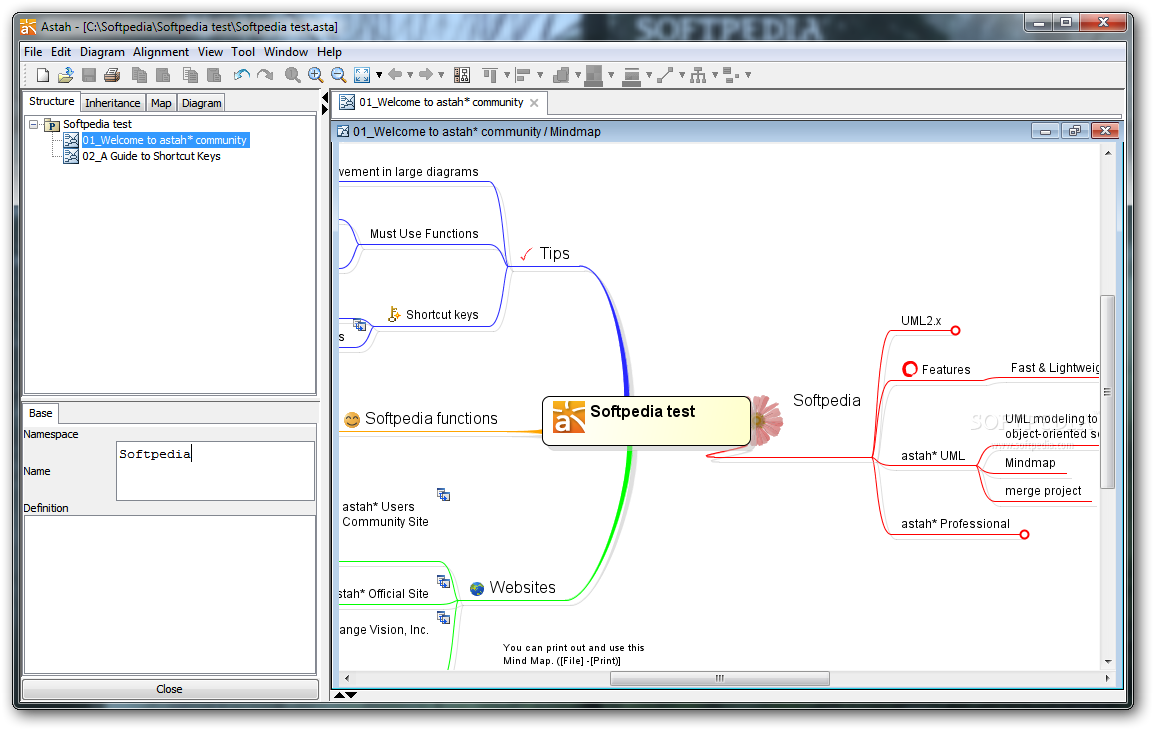Image resolution: width=1154 pixels, height=730 pixels.
Task: Open the View menu
Action: coord(210,52)
